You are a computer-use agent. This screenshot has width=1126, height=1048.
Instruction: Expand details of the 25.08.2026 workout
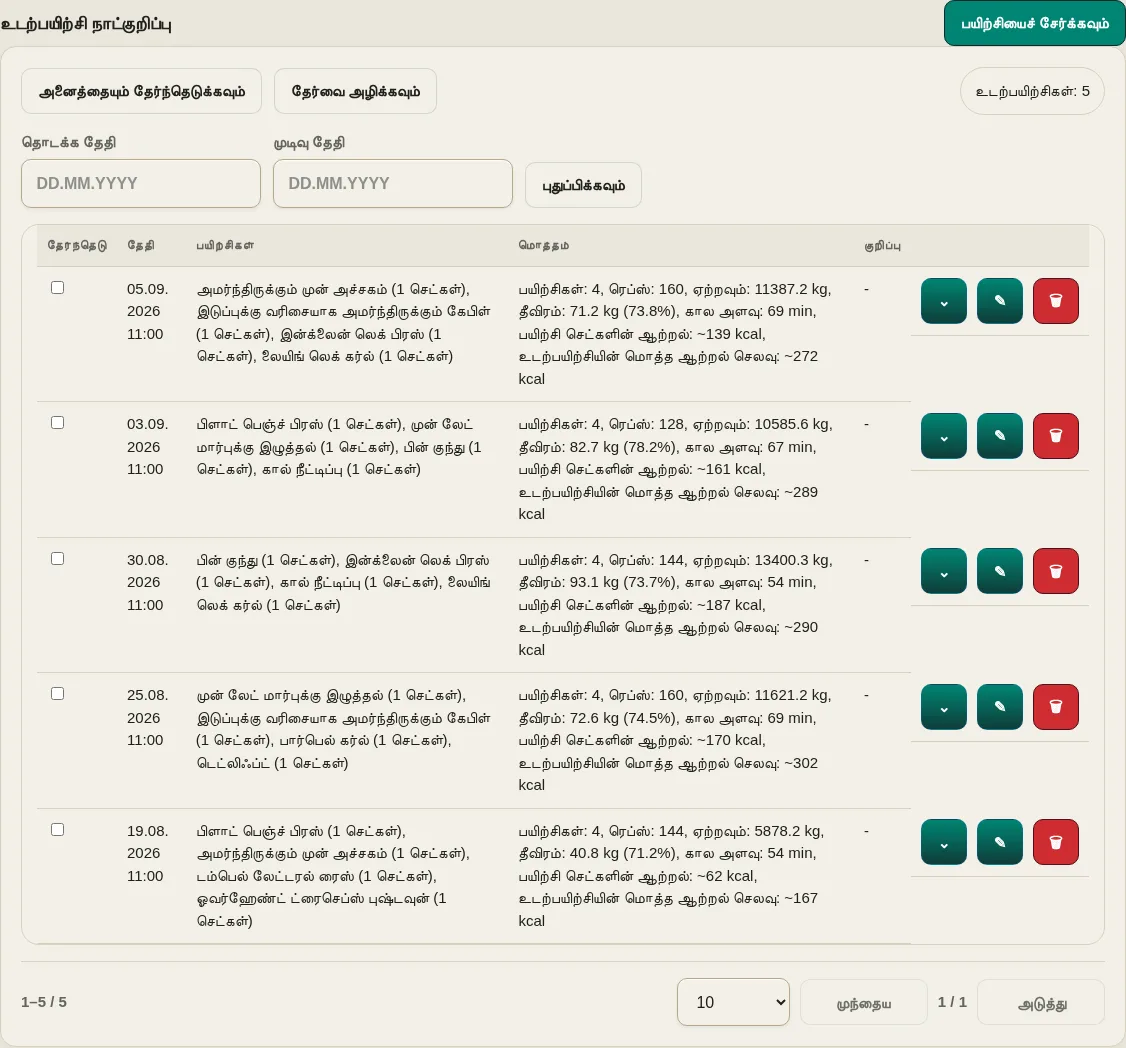click(944, 707)
